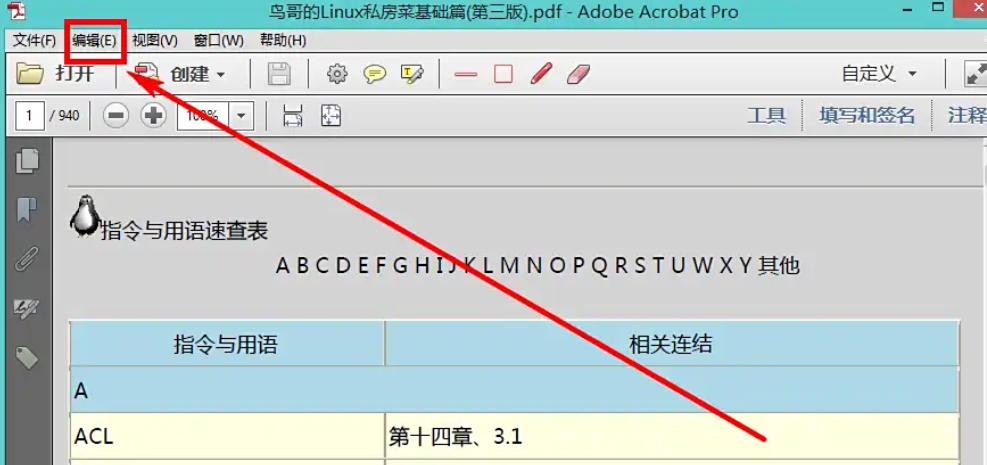Click the 第十四章、3.1 link cell
987x465 pixels.
tap(672, 435)
